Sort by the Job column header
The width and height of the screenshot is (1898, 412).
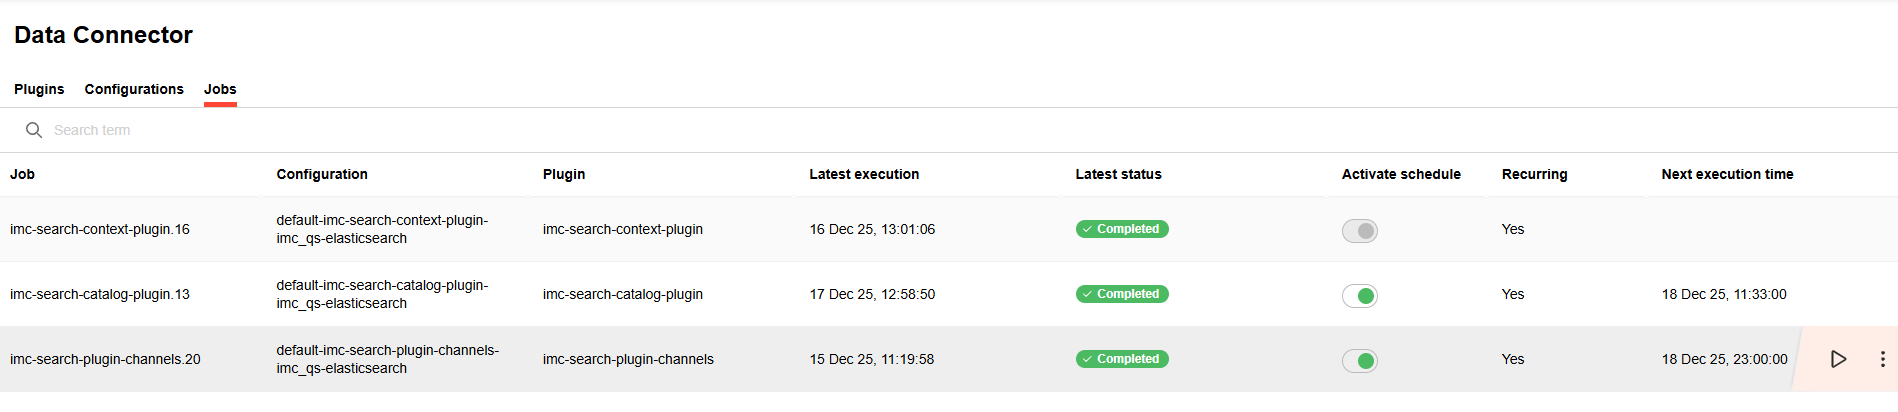coord(23,174)
